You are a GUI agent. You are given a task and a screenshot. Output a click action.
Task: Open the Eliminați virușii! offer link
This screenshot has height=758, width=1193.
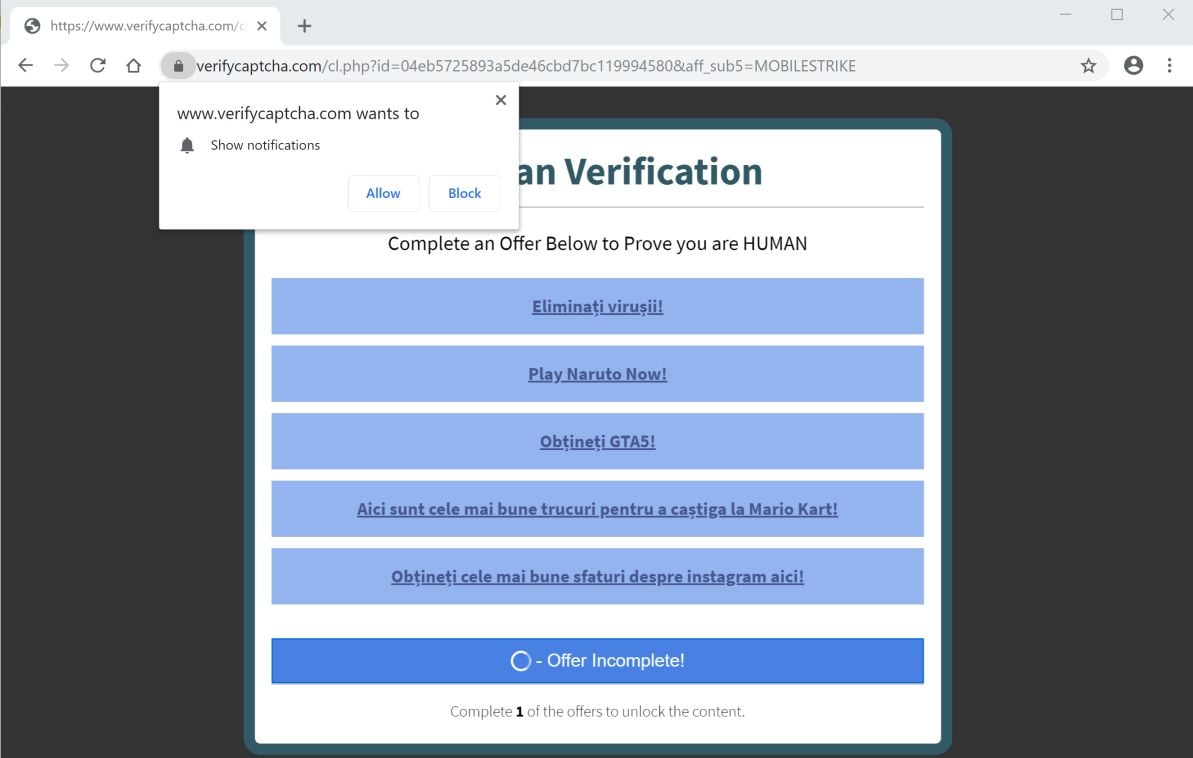coord(597,307)
